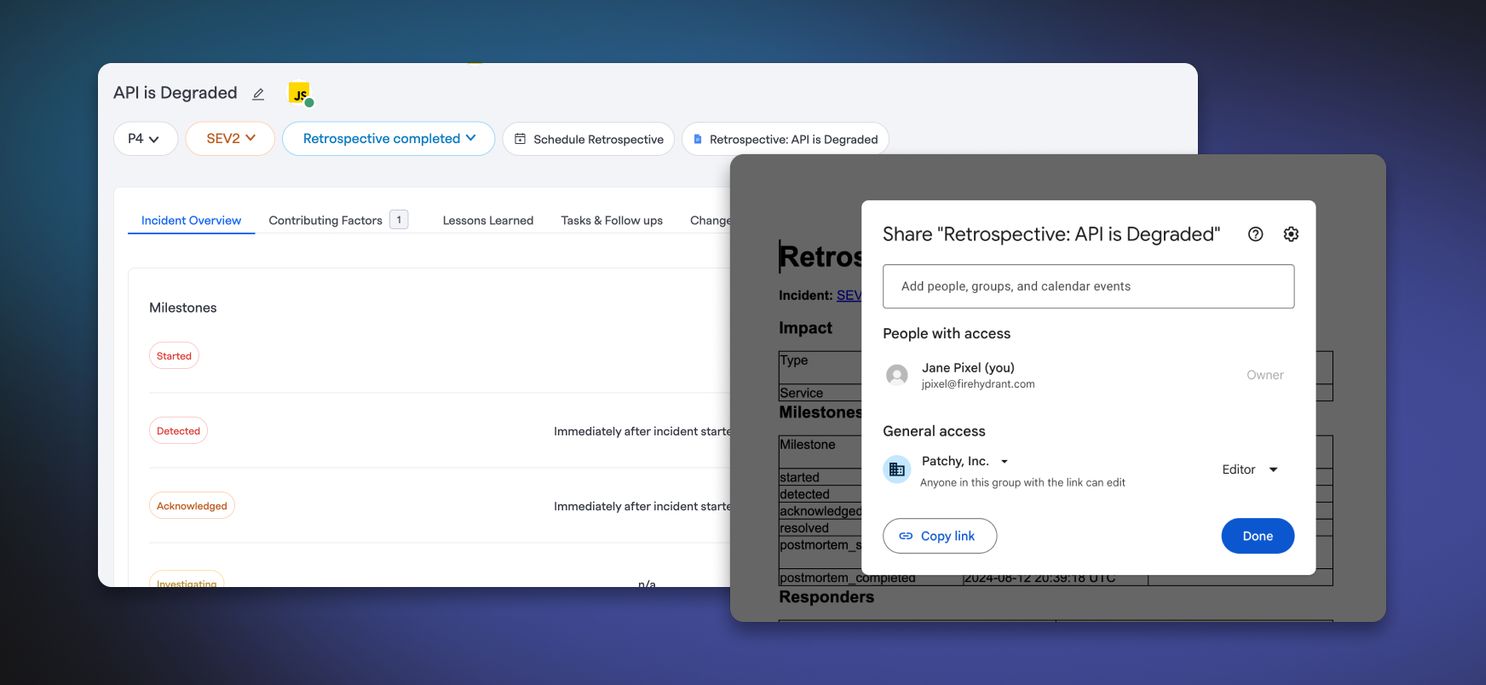Click the document icon on Retrospective link
The width and height of the screenshot is (1486, 685).
point(697,139)
